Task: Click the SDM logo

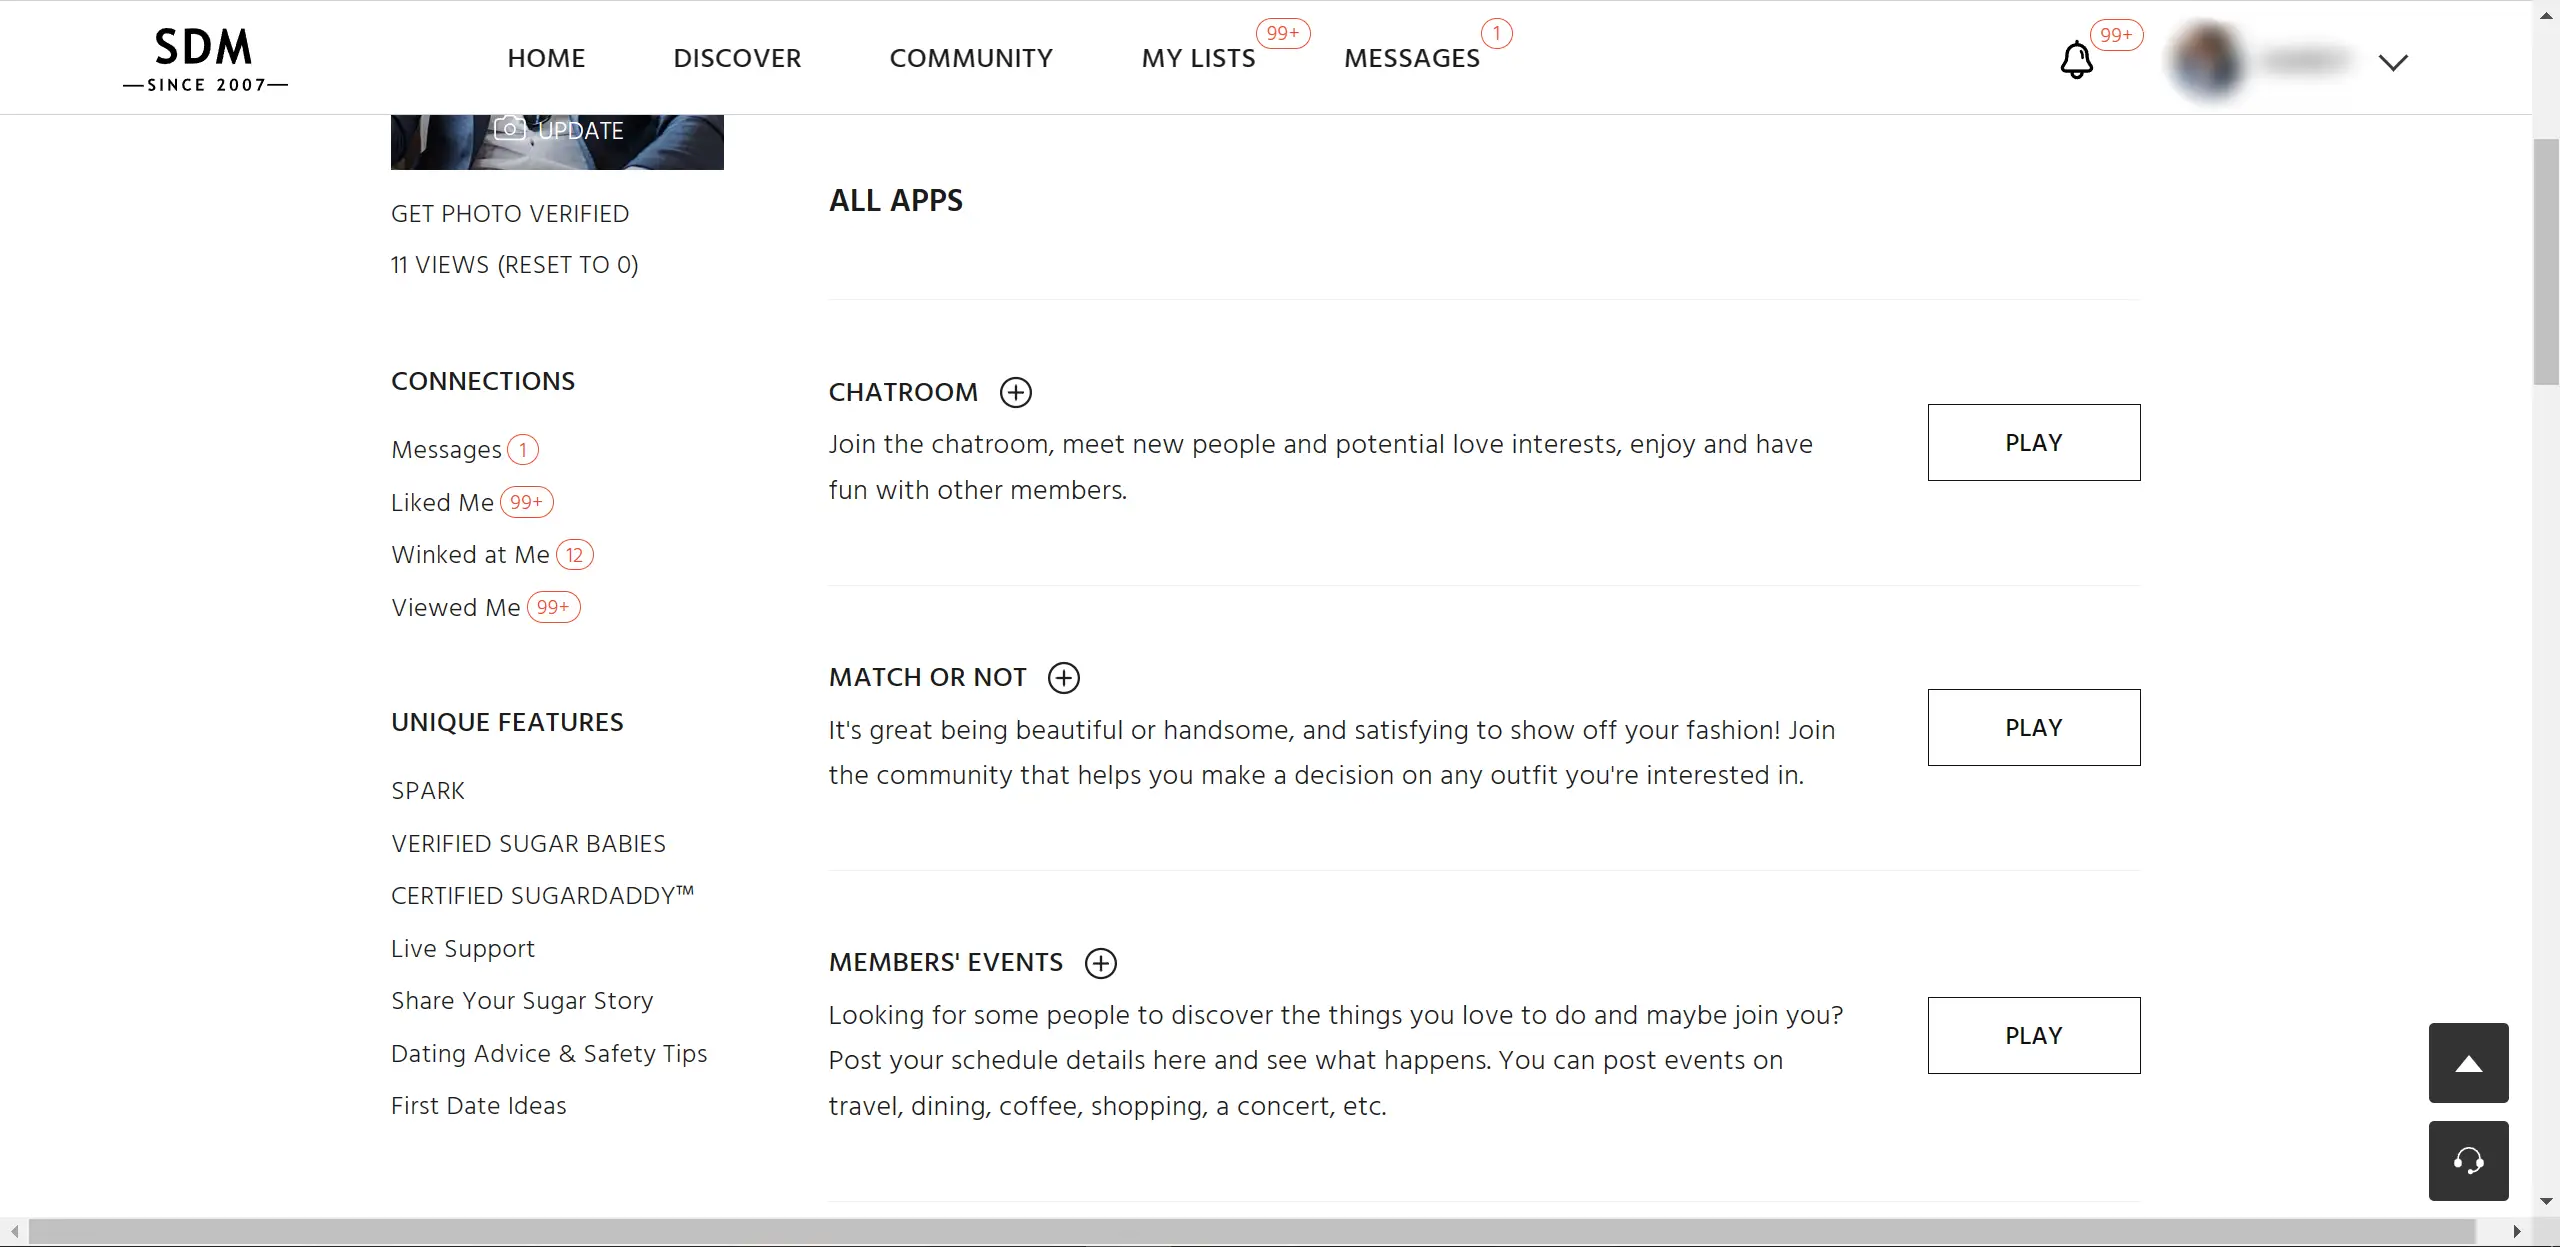Action: click(x=205, y=59)
